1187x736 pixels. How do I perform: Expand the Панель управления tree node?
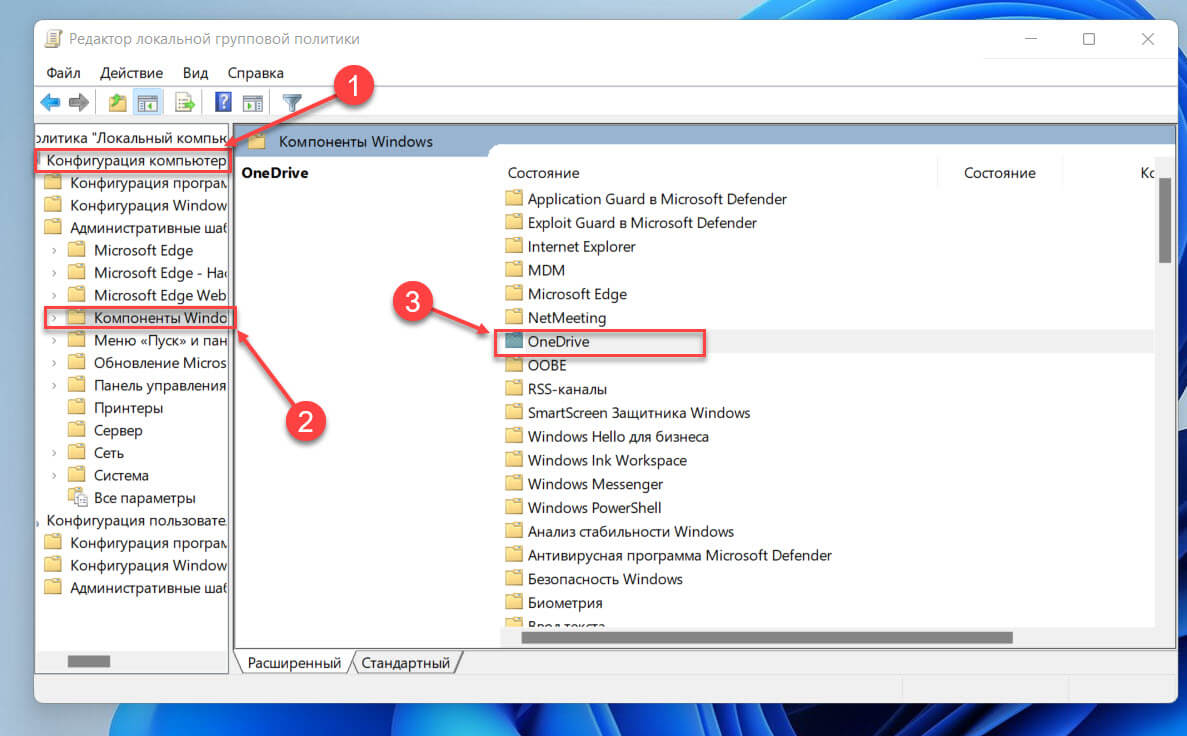pos(54,385)
